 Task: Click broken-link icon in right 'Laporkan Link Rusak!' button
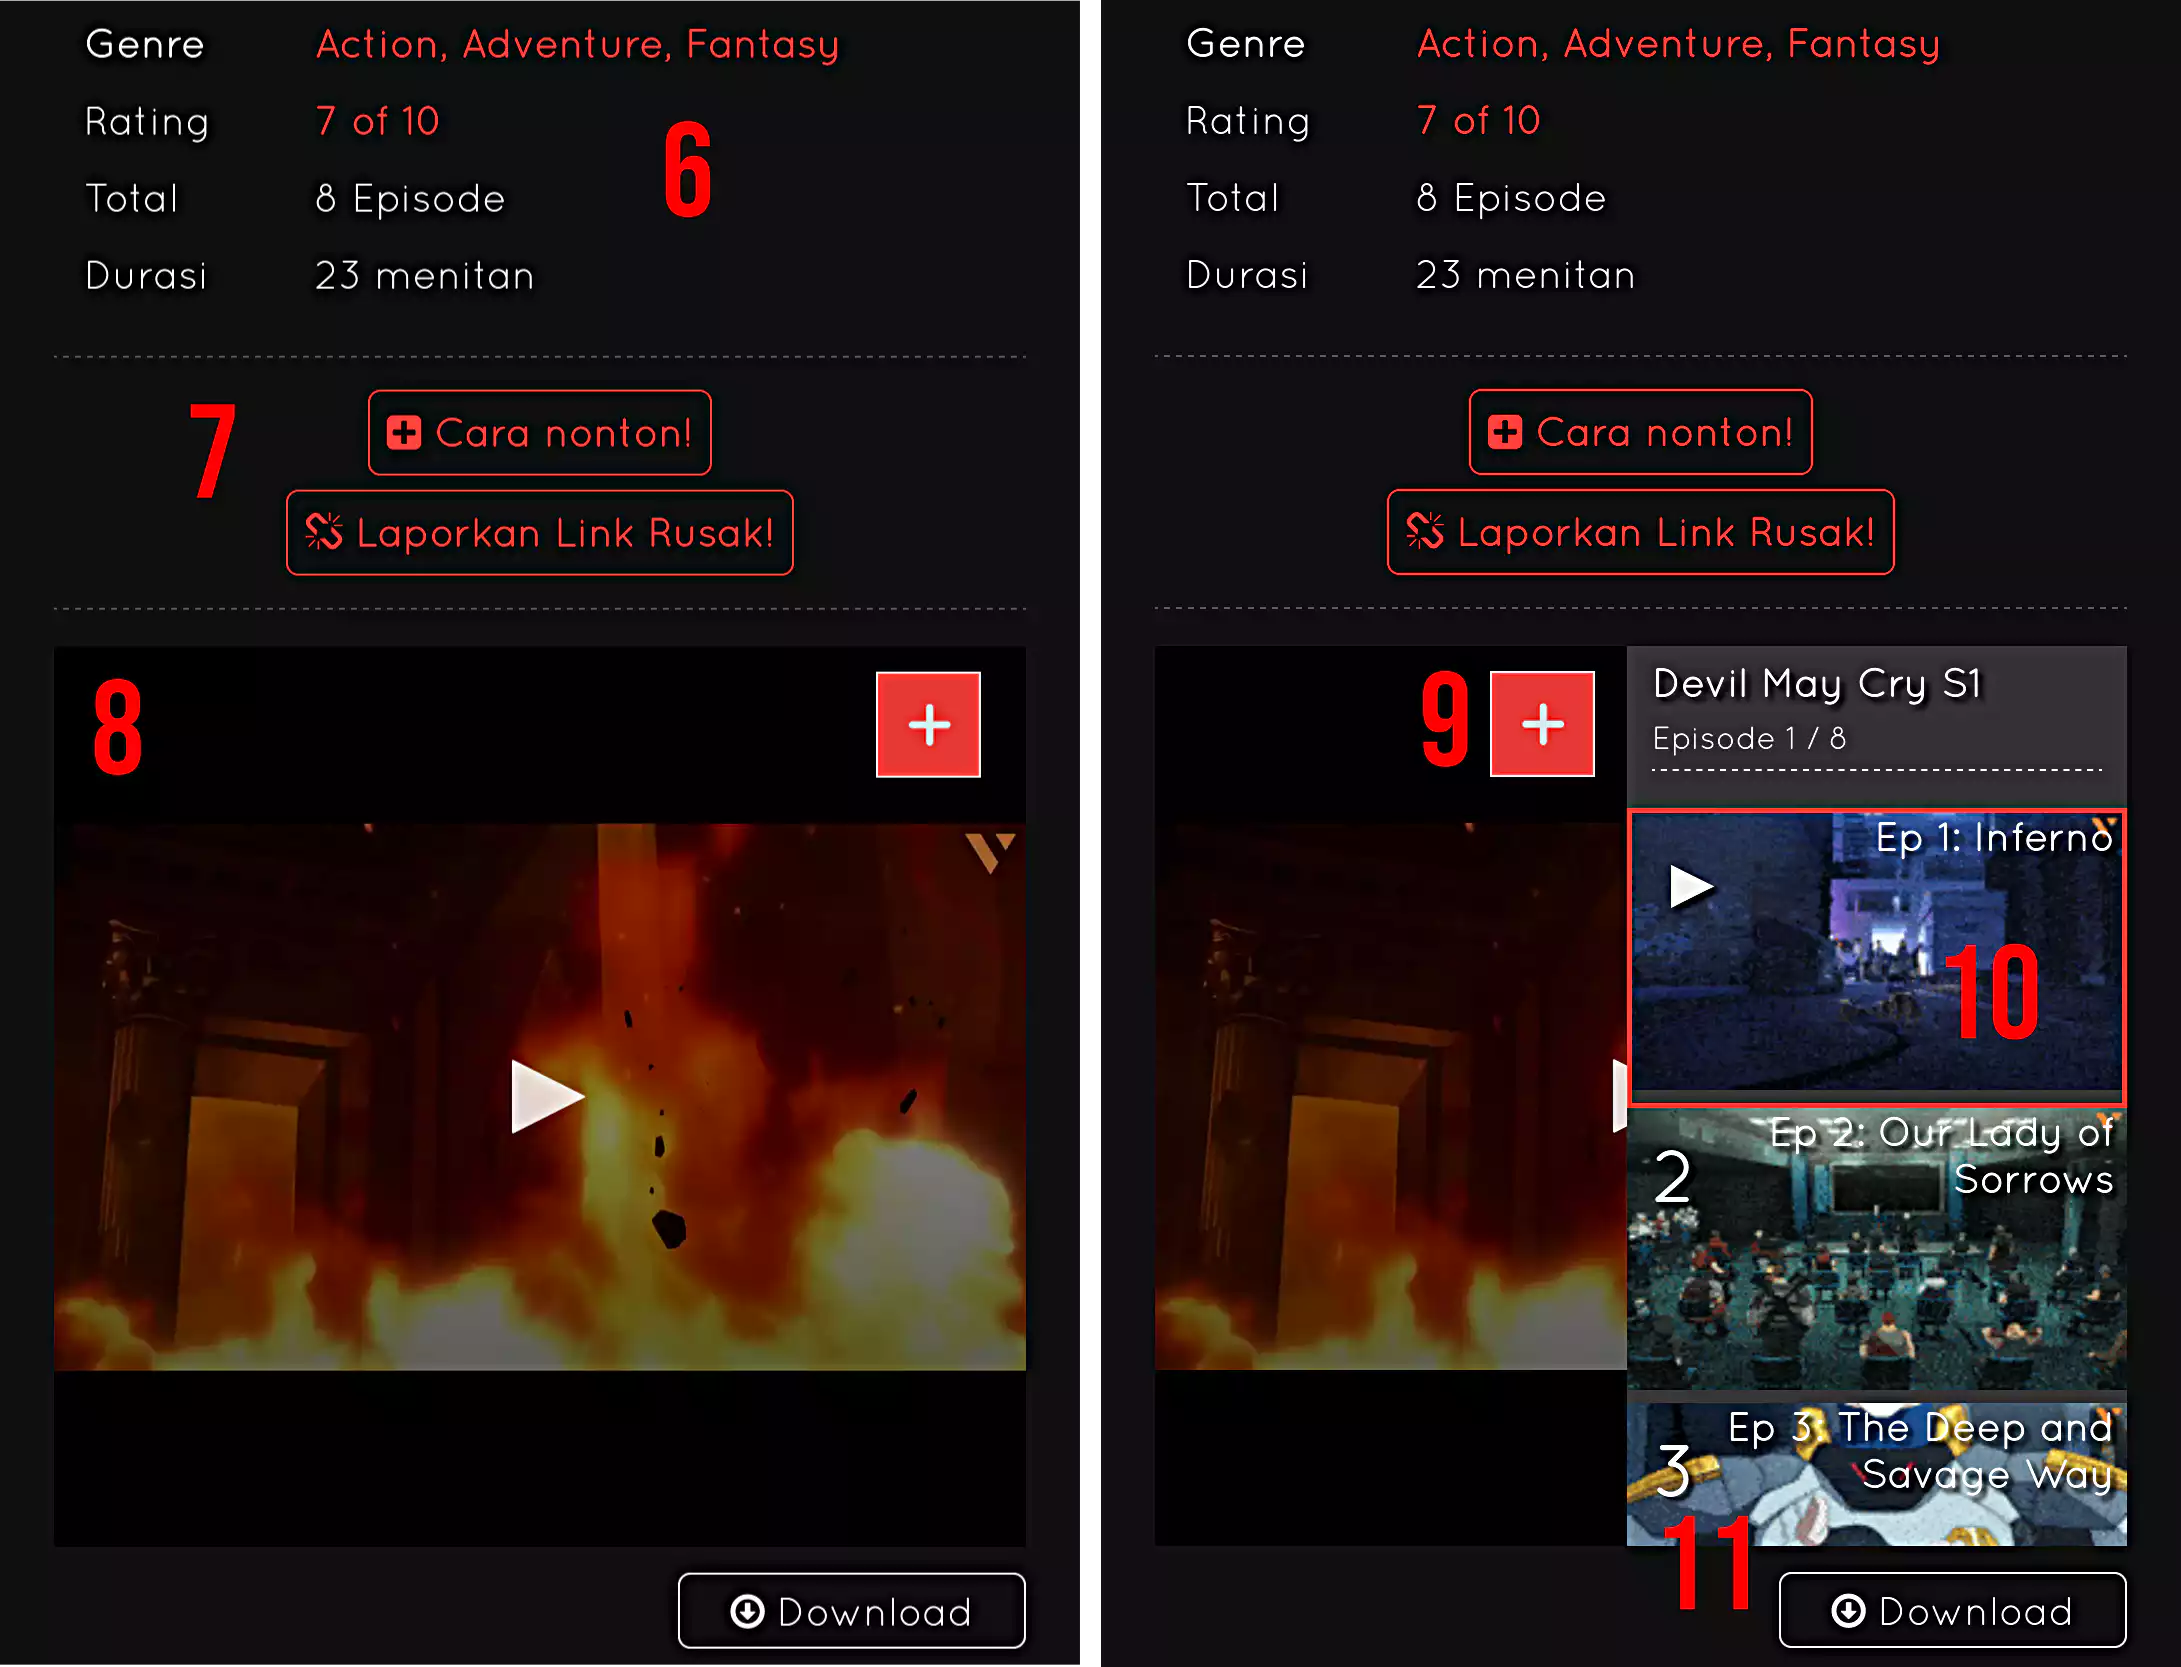pos(1425,532)
